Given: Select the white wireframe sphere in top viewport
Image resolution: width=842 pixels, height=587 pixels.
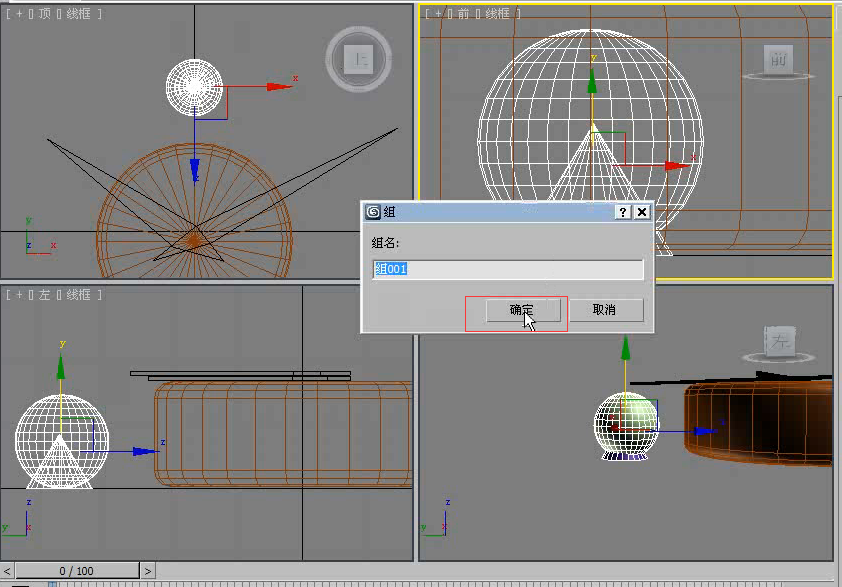Looking at the screenshot, I should pyautogui.click(x=194, y=87).
